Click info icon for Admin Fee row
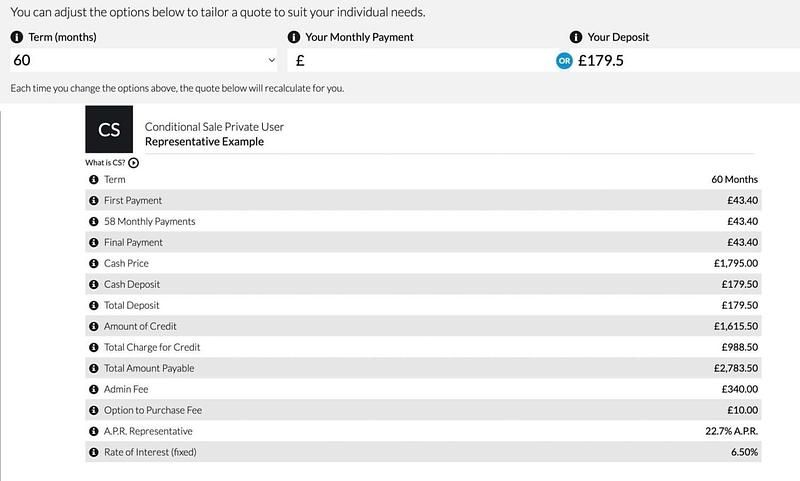 (94, 389)
